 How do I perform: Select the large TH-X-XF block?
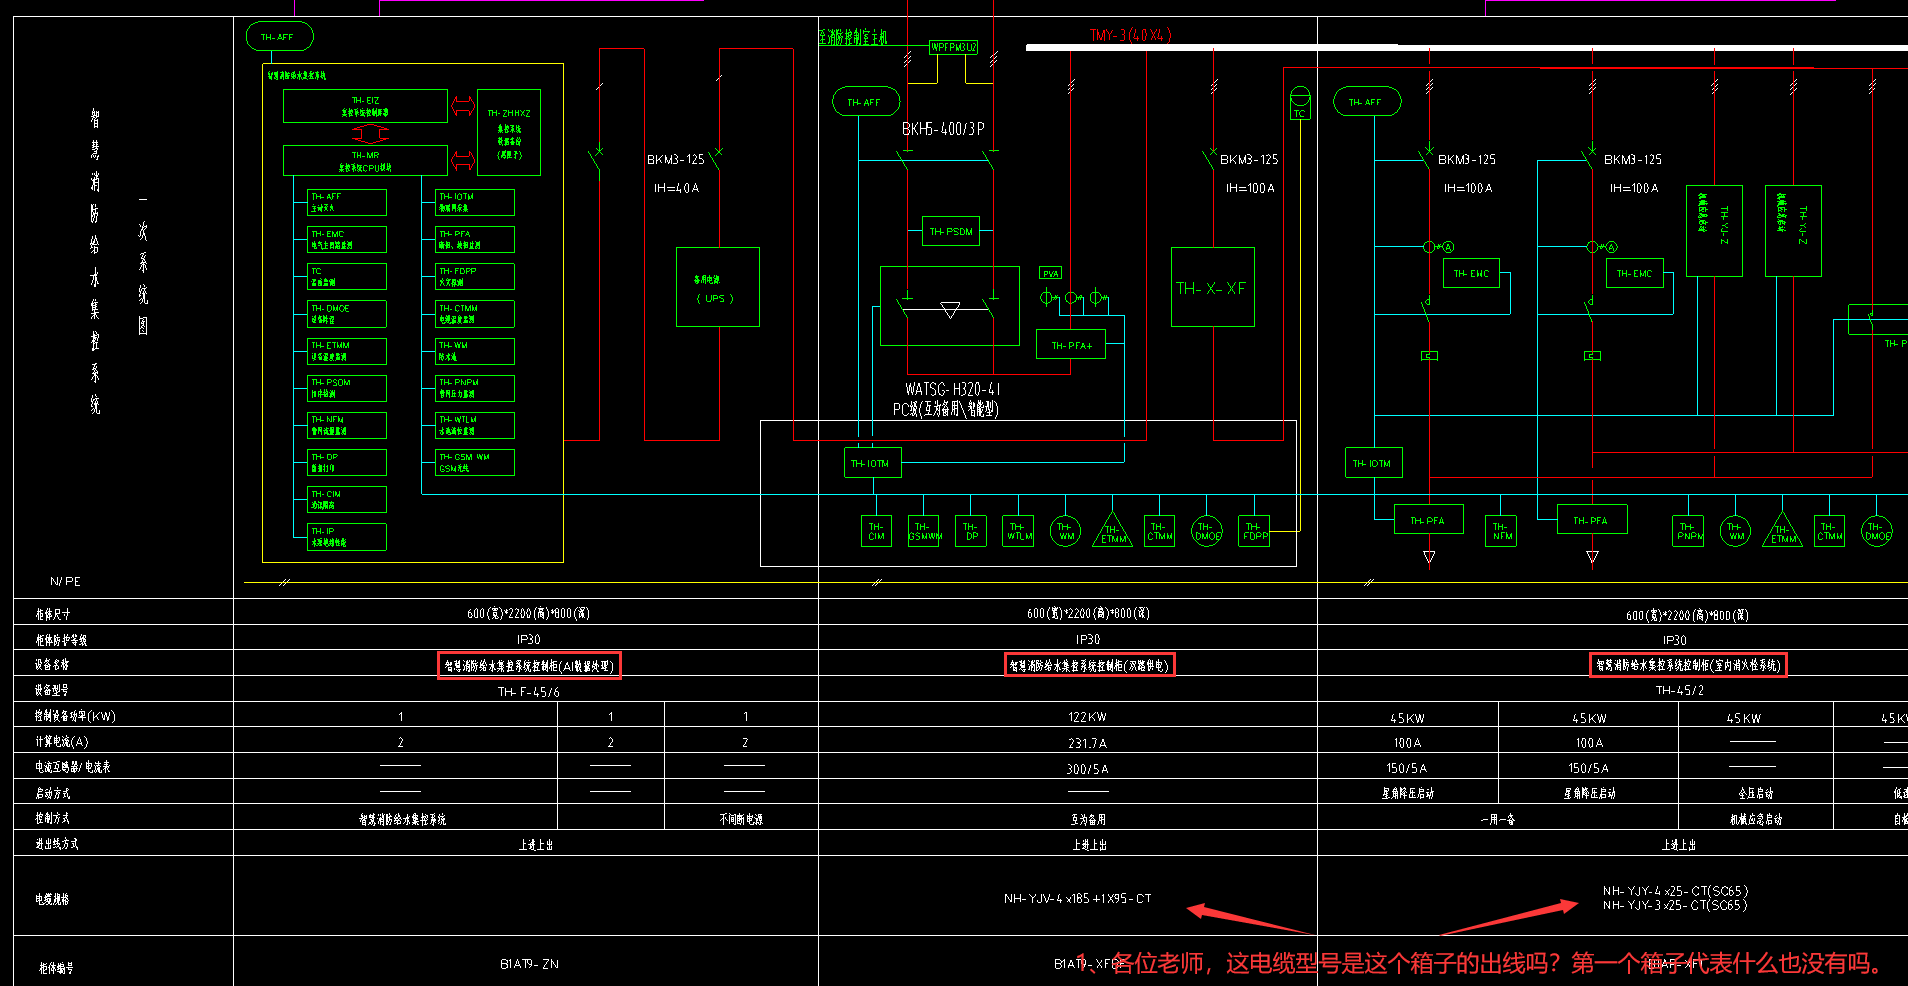point(1212,287)
